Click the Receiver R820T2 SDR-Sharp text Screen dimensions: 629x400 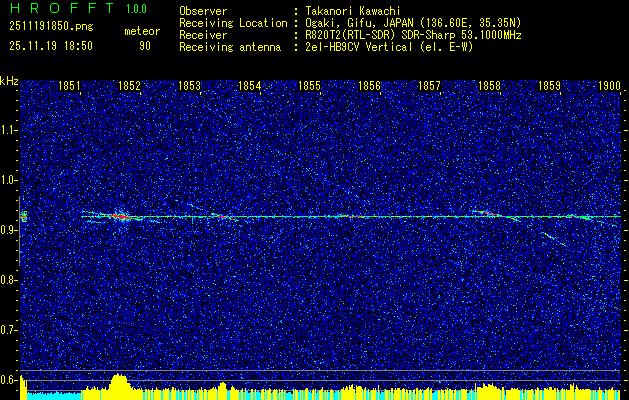point(414,35)
